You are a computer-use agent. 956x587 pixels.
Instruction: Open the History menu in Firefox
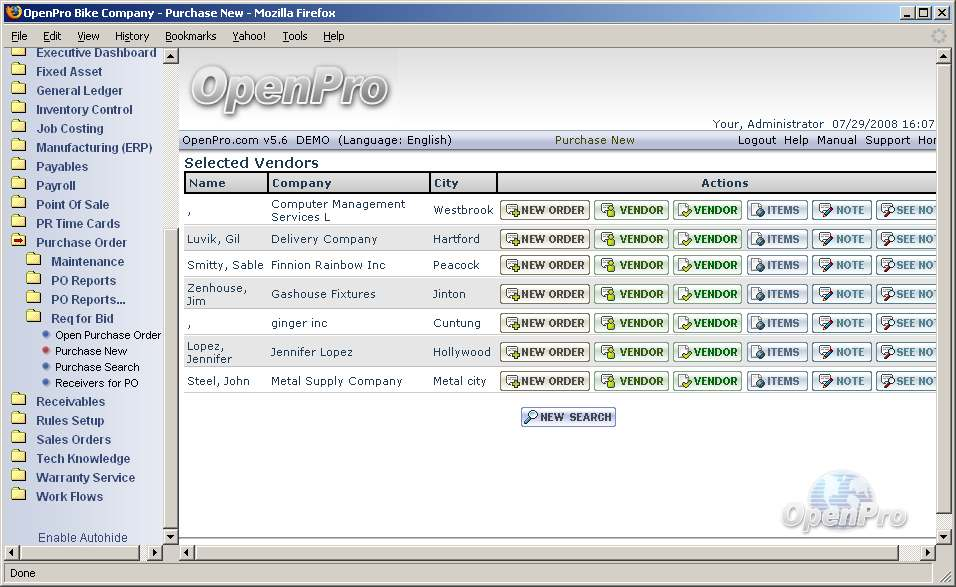click(x=132, y=36)
